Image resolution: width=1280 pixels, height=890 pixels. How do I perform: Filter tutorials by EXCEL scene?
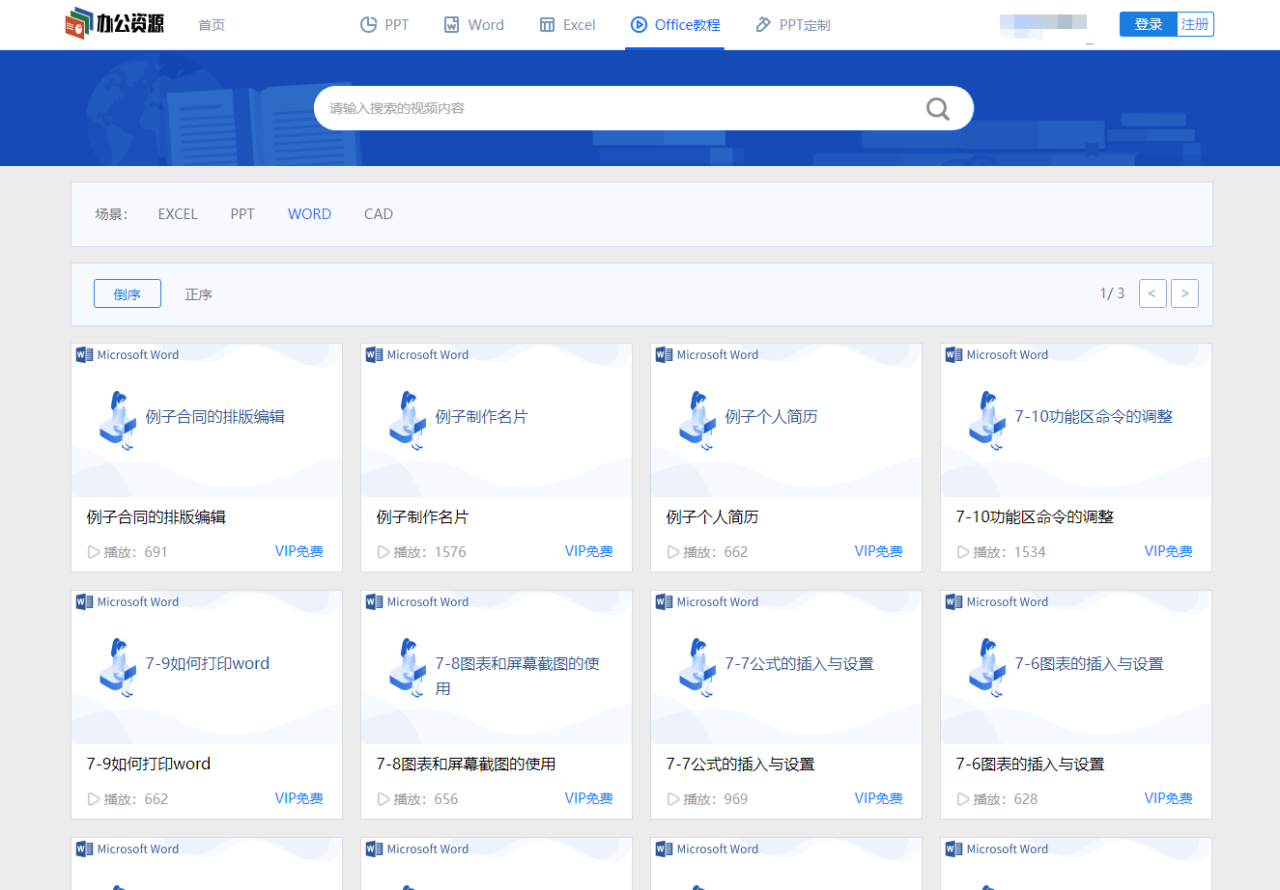pos(178,214)
